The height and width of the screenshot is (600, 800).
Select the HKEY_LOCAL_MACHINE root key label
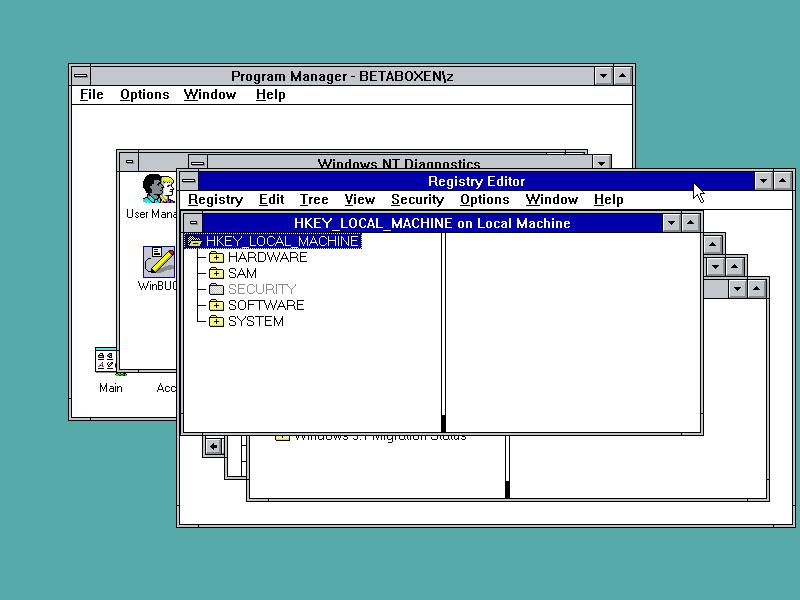point(283,241)
